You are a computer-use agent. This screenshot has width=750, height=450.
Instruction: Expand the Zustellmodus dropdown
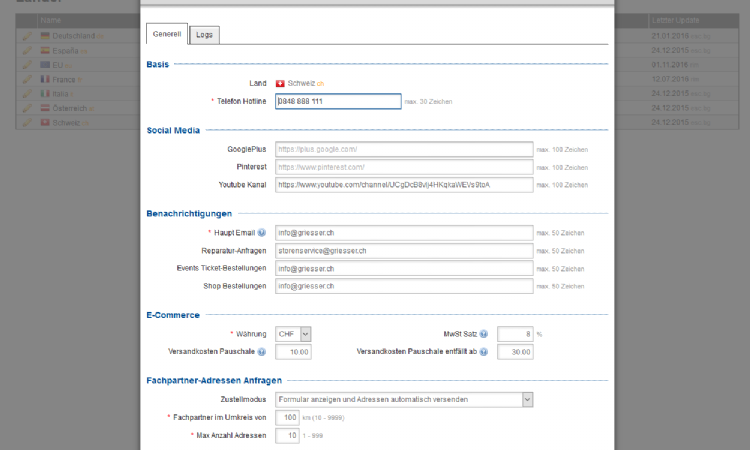pyautogui.click(x=404, y=399)
